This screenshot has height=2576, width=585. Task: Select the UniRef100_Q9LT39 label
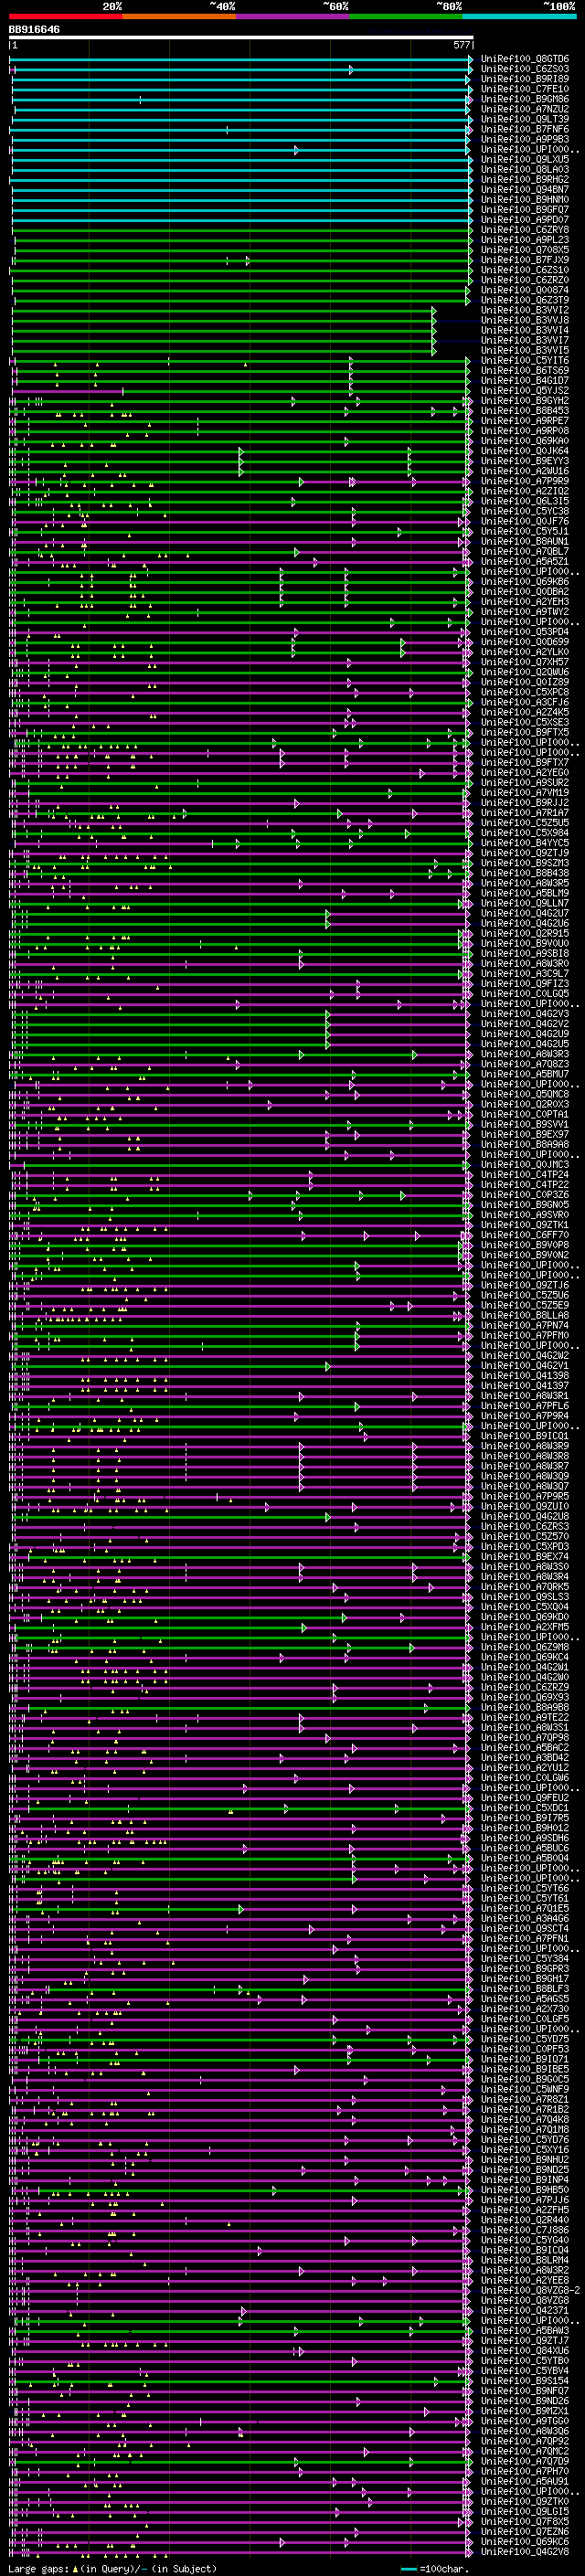[x=525, y=119]
